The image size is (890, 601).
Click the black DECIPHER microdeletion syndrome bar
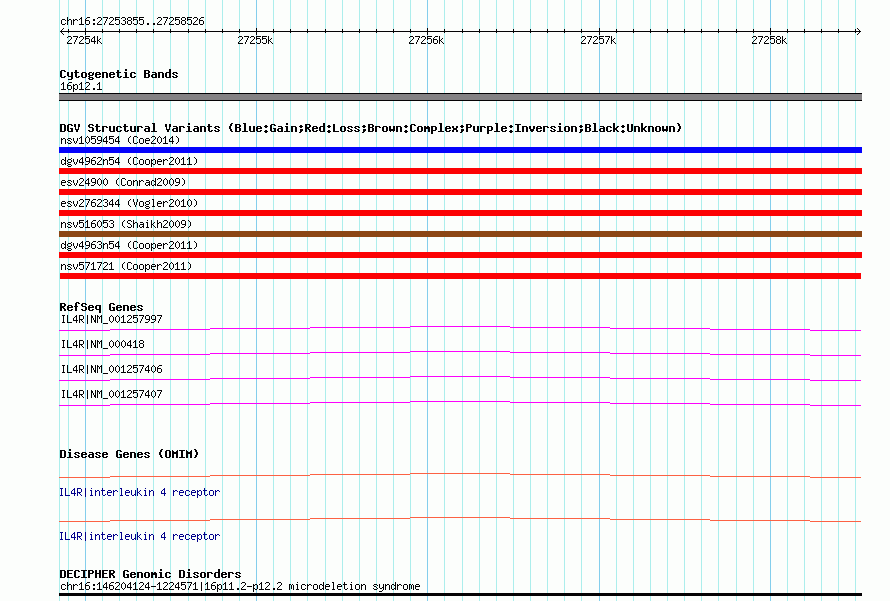pyautogui.click(x=460, y=594)
